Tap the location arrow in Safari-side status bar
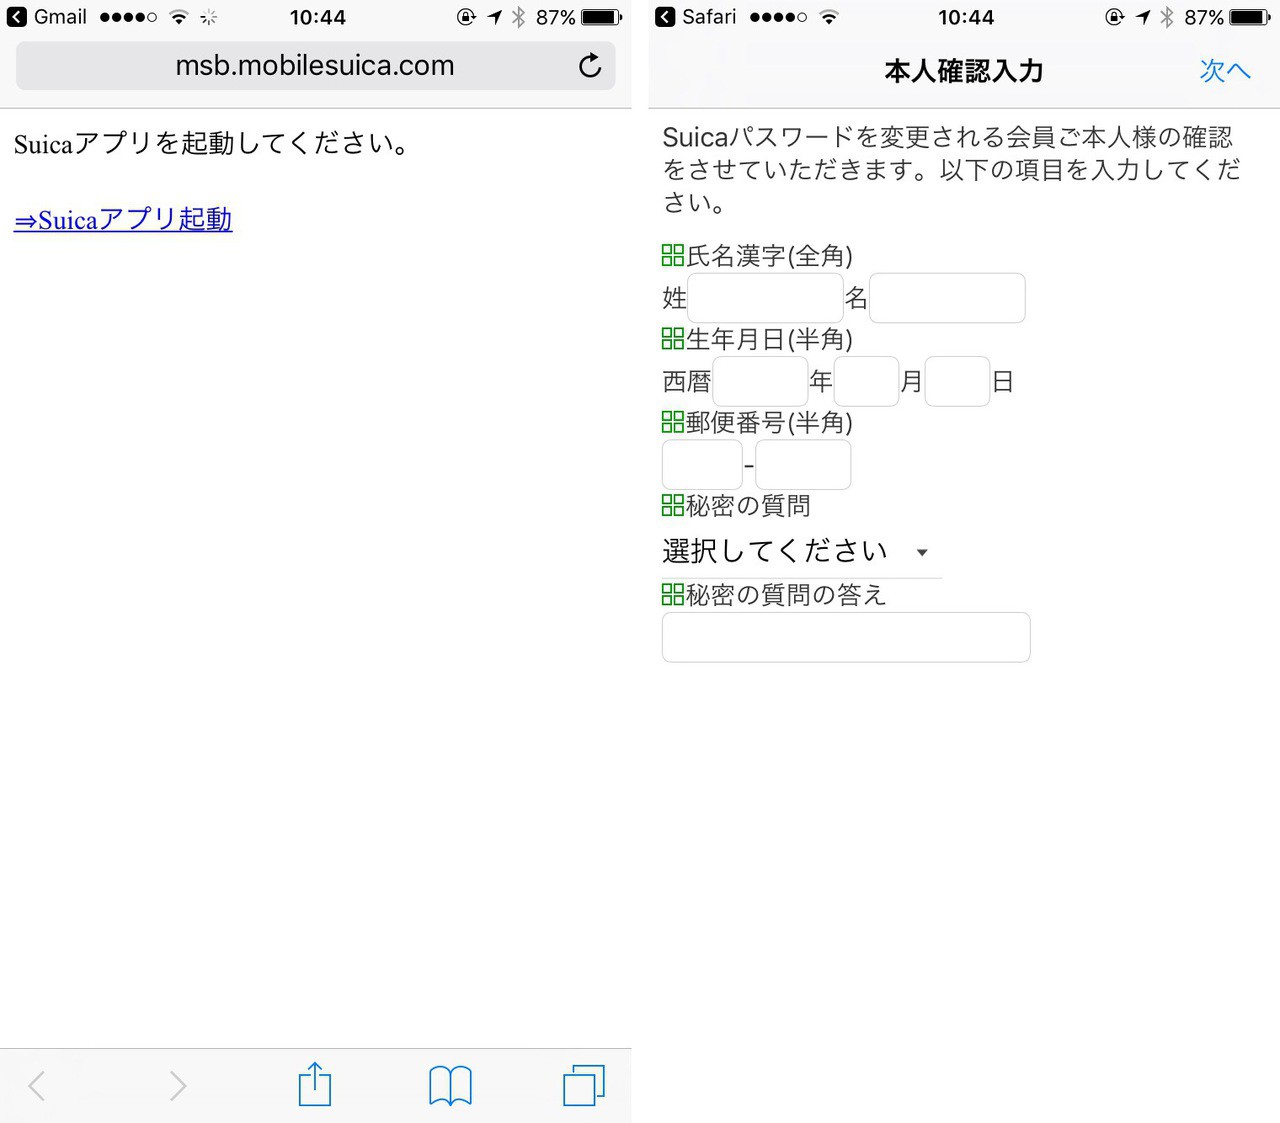 click(1143, 17)
